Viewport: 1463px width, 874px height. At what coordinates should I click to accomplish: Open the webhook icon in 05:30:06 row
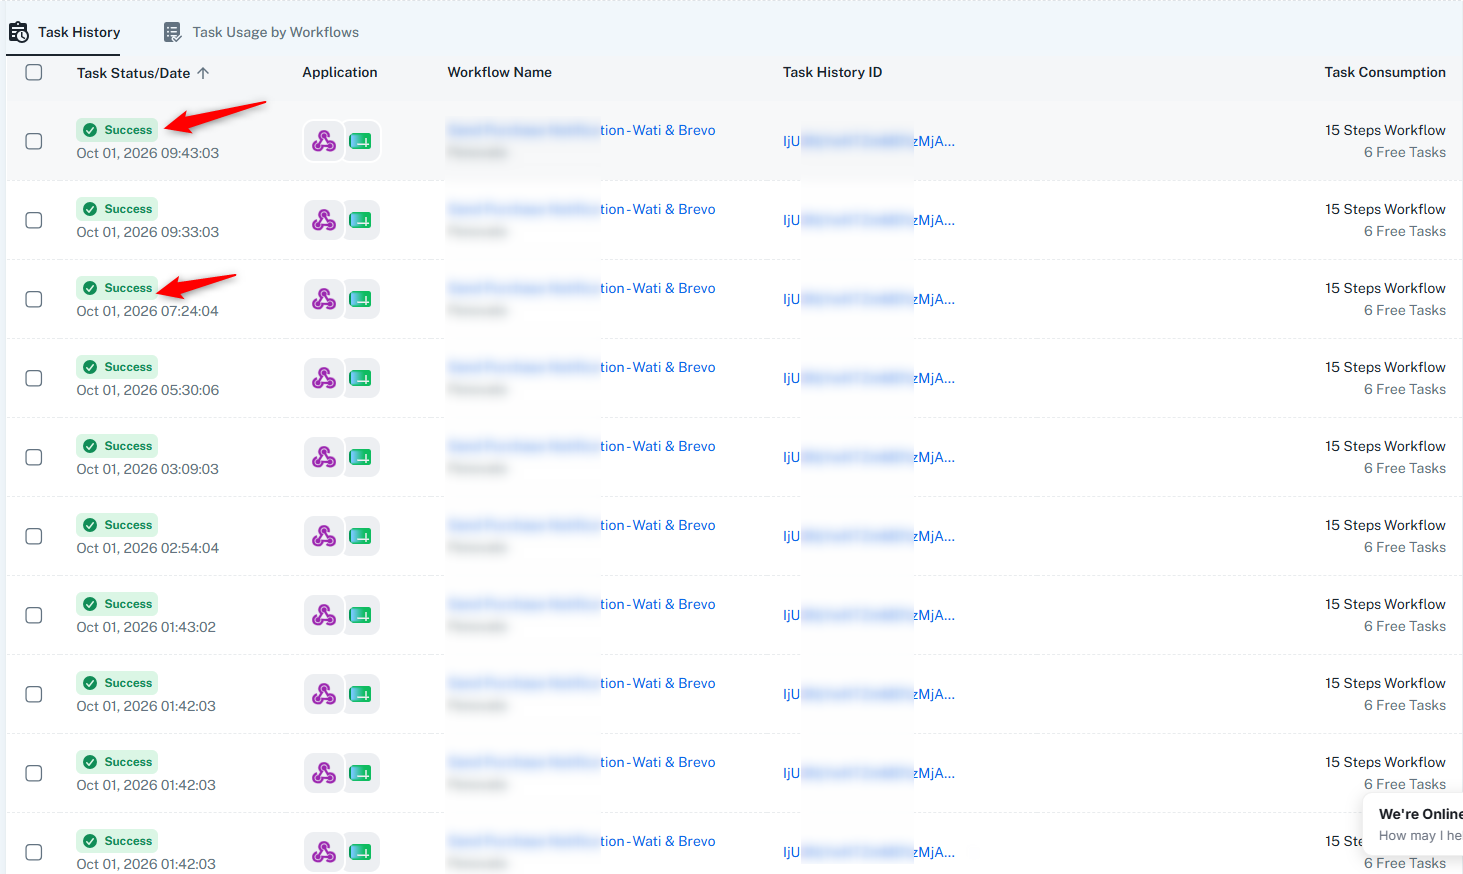tap(324, 378)
